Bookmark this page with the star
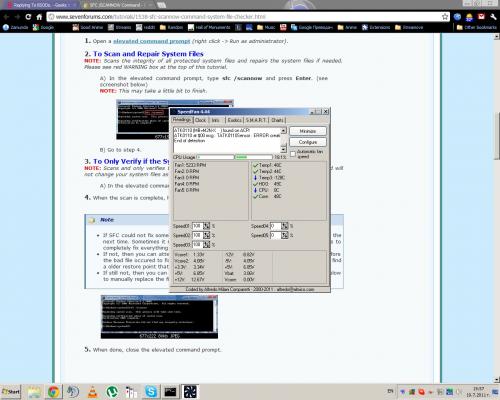 point(445,17)
